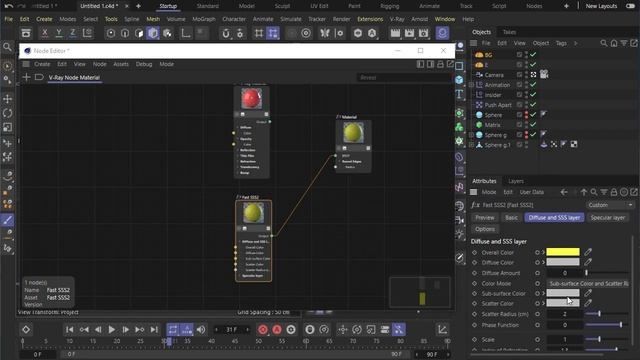Click Render View clapperboard icon

[395, 33]
